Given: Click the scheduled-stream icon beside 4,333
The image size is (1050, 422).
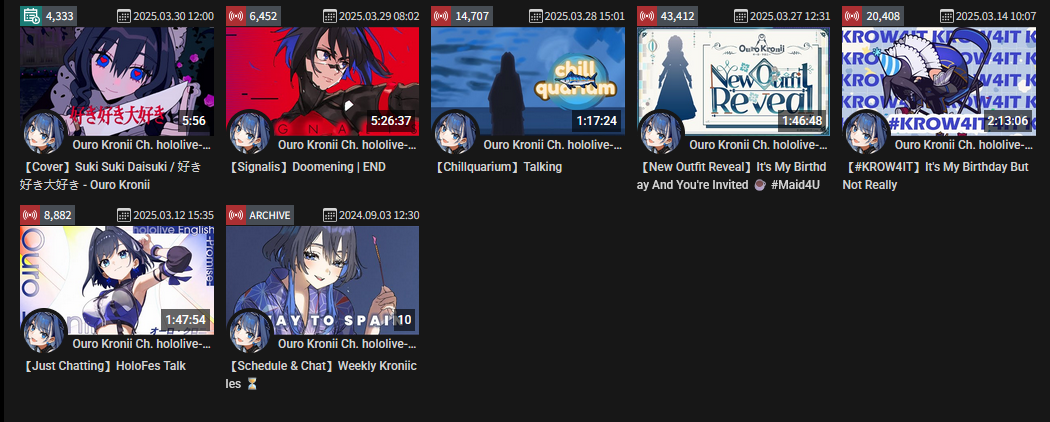Looking at the screenshot, I should tap(30, 16).
